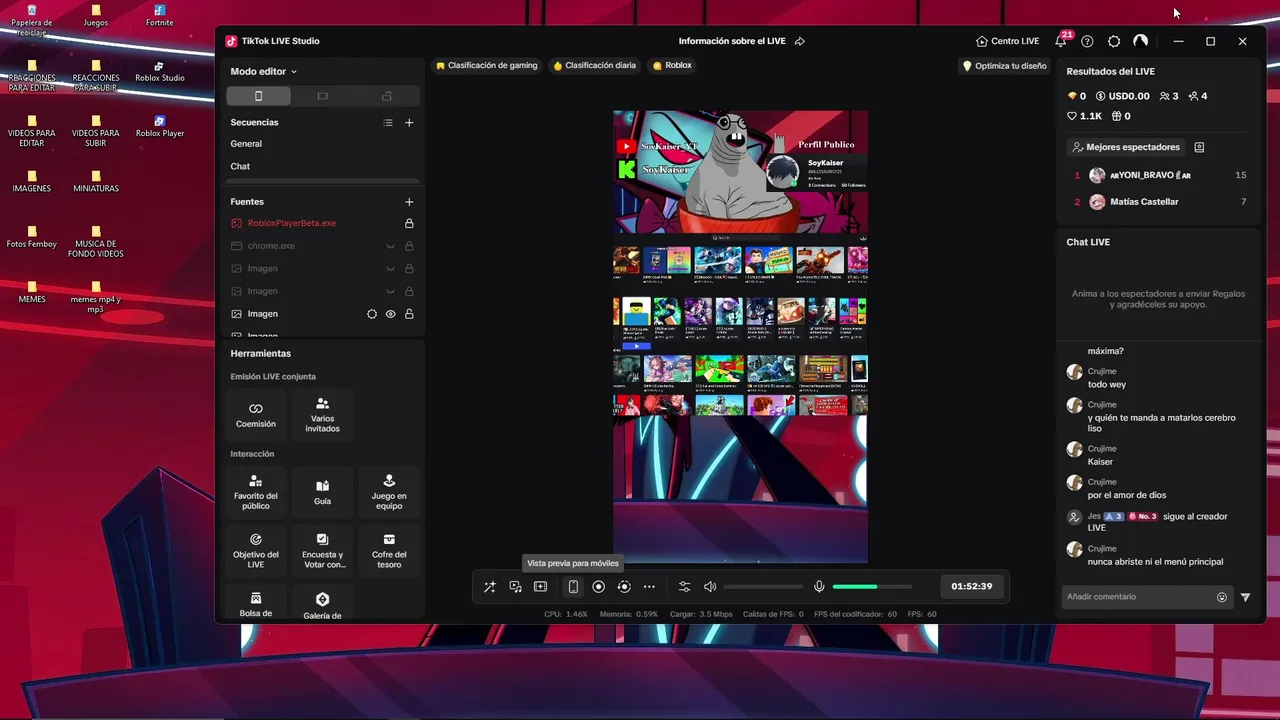Click the replay capture icon with dashed circle

point(624,587)
